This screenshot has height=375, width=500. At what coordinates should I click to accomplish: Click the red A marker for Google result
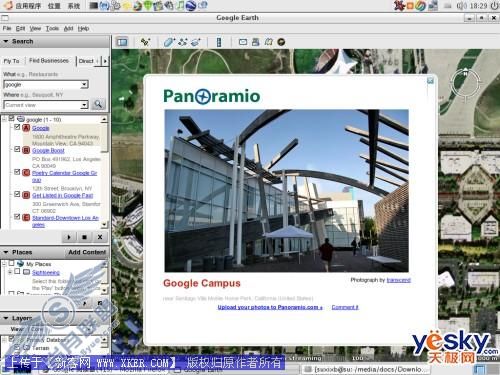[26, 128]
